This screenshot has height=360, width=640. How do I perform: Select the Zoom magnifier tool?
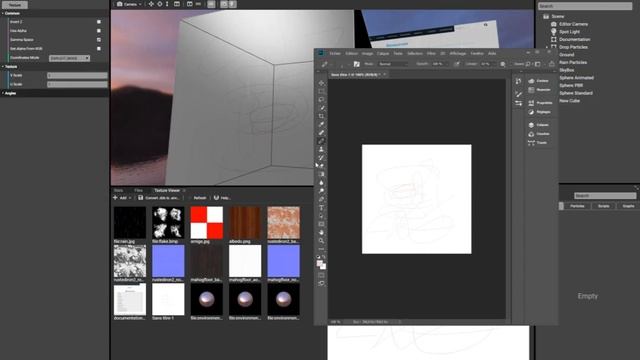322,240
